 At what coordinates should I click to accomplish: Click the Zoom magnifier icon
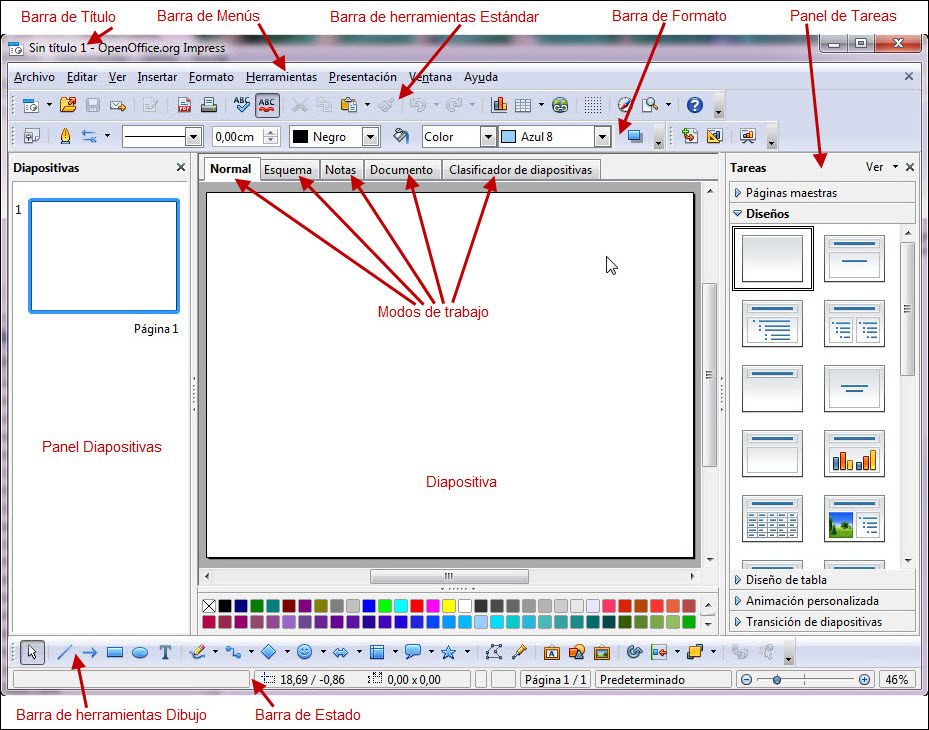click(651, 105)
